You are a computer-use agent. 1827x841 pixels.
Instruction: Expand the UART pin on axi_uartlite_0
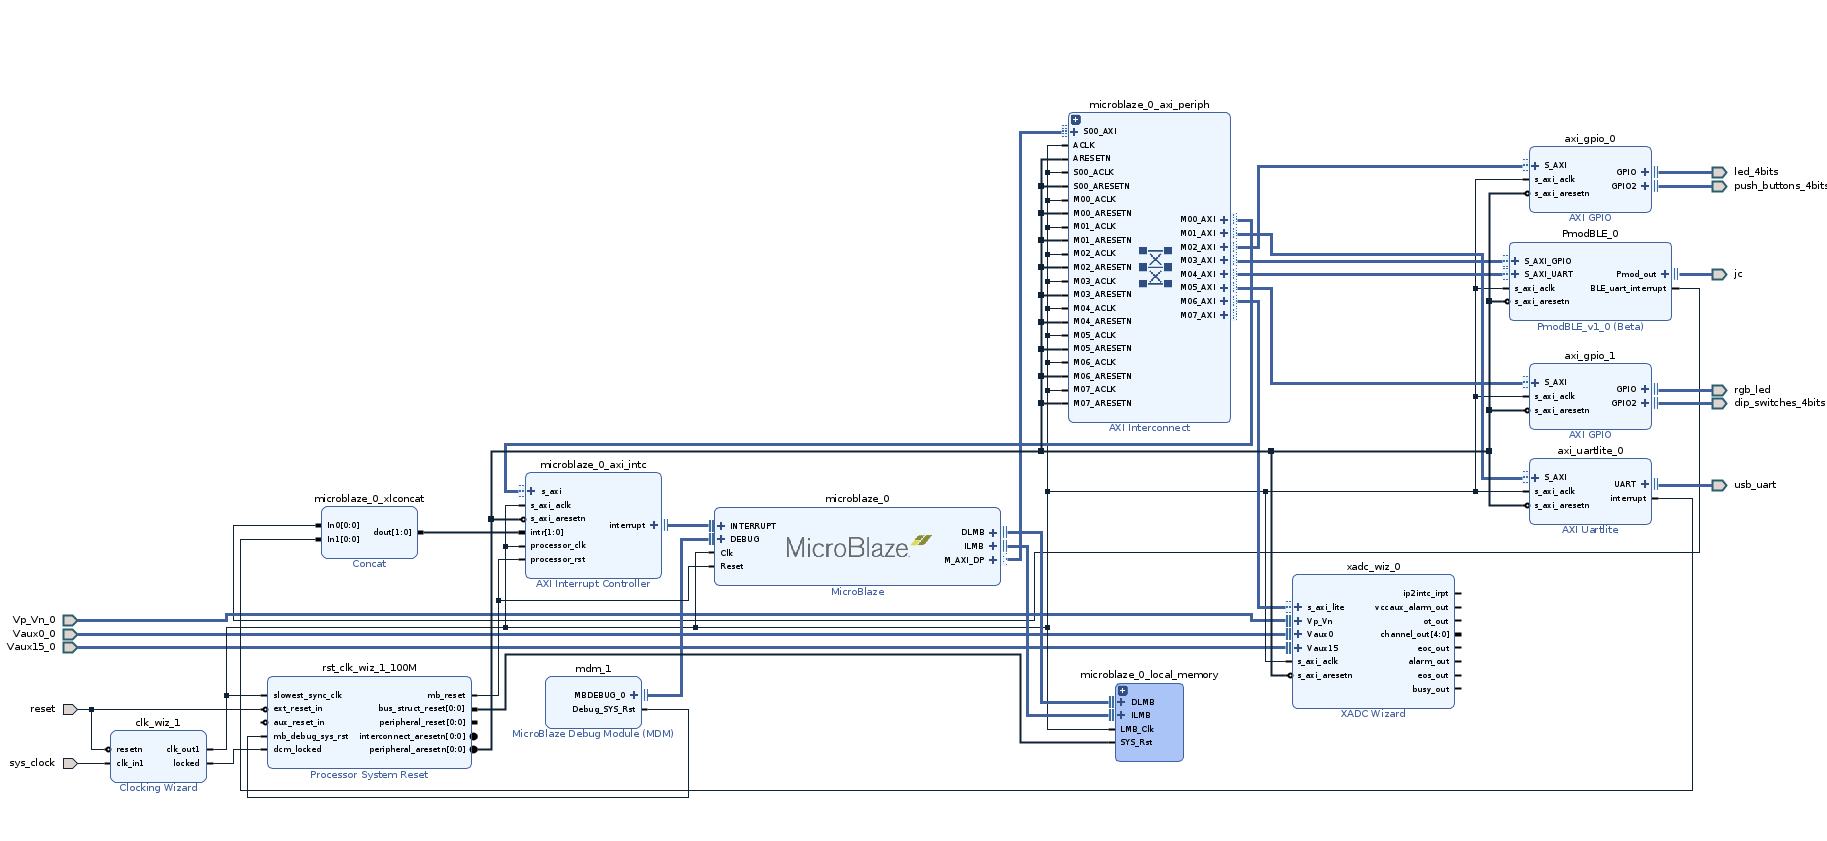1644,484
